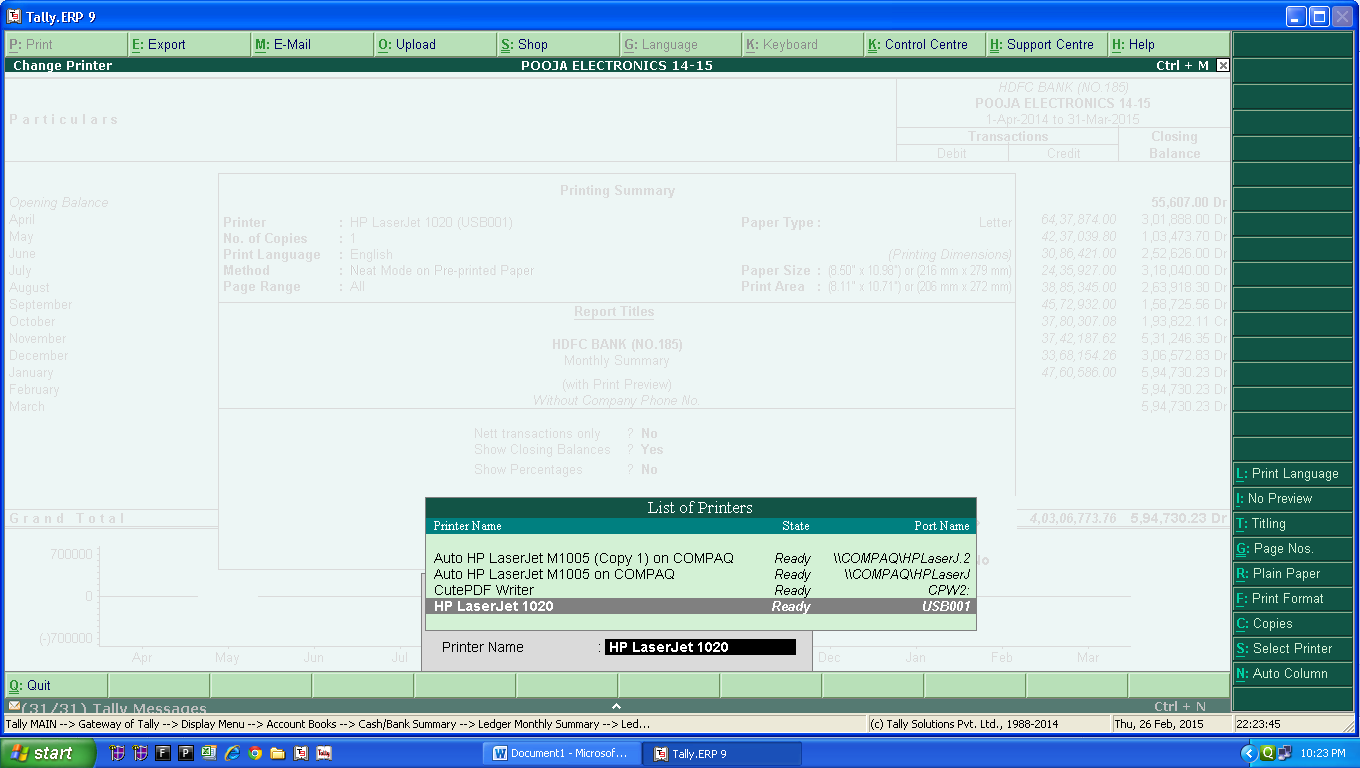Open the K: Control Centre button
The width and height of the screenshot is (1360, 768).
[925, 44]
